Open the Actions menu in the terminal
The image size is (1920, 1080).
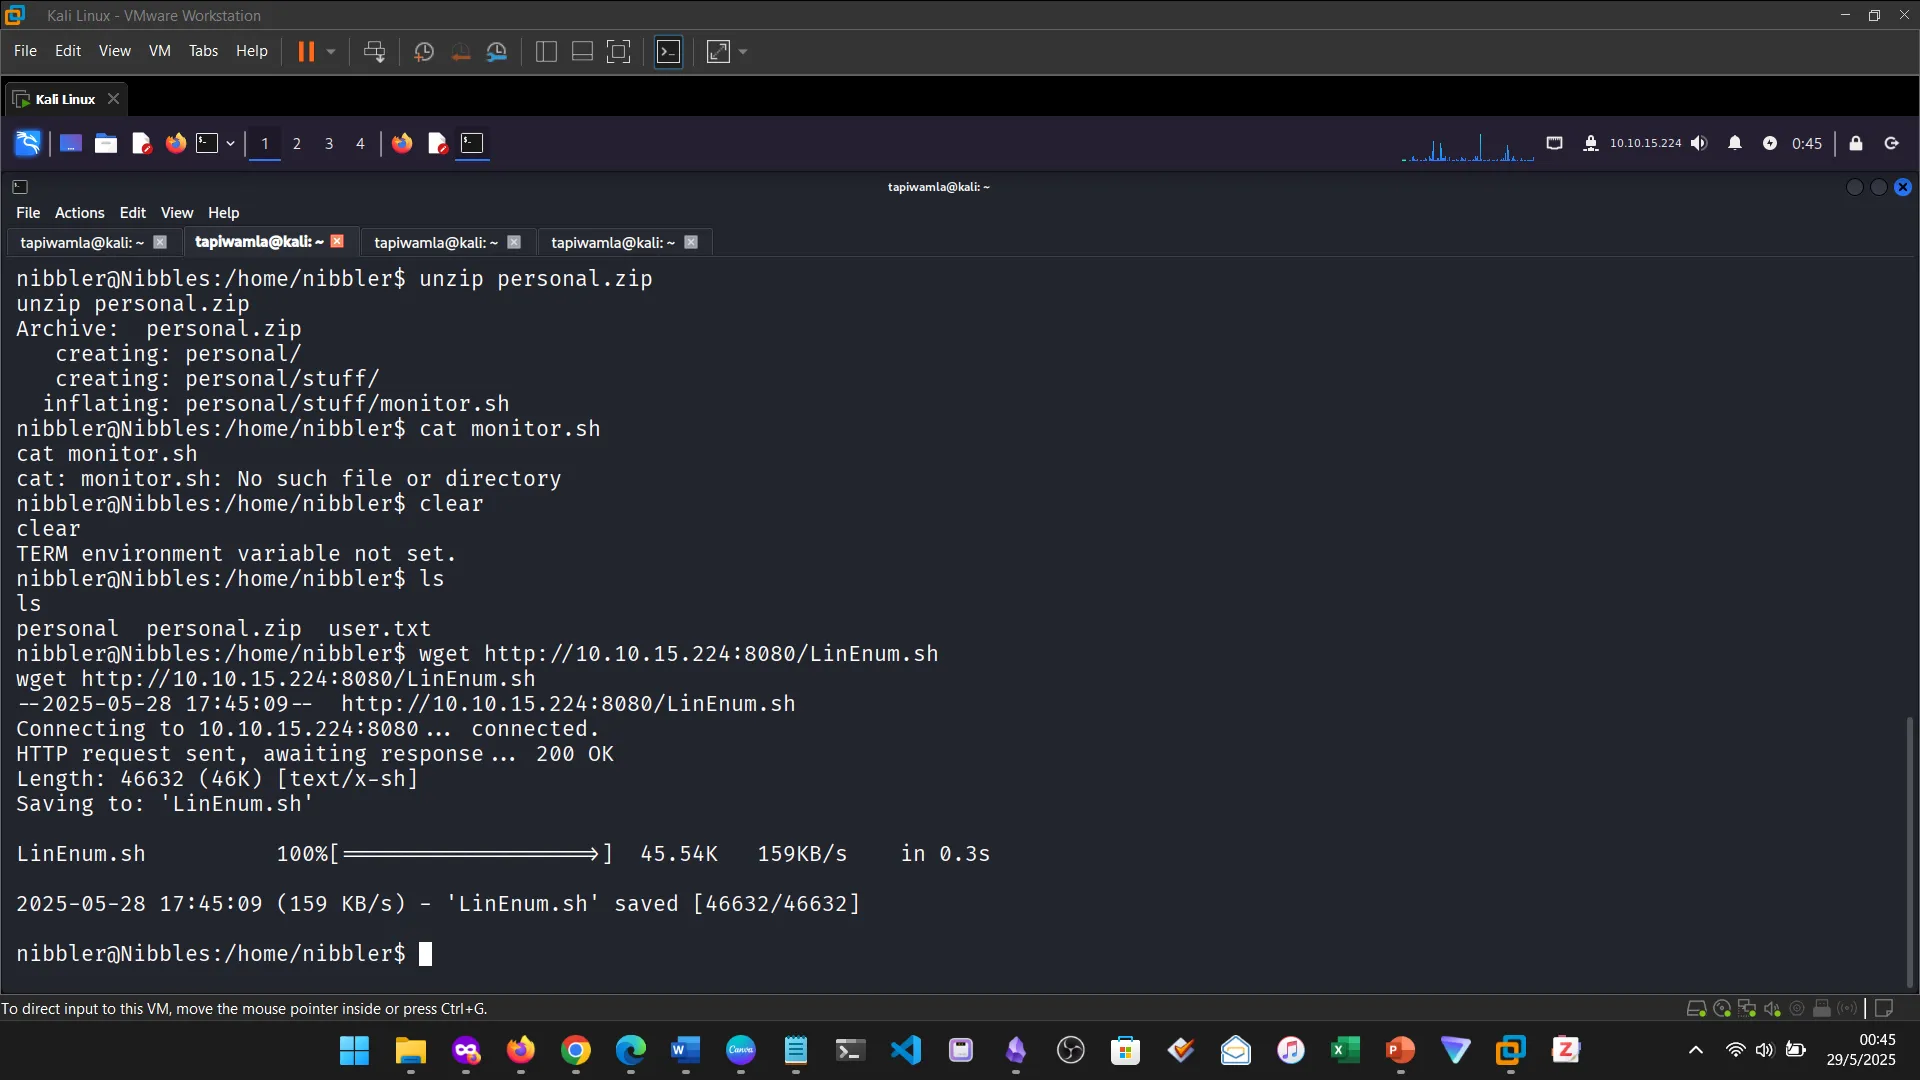(x=79, y=212)
